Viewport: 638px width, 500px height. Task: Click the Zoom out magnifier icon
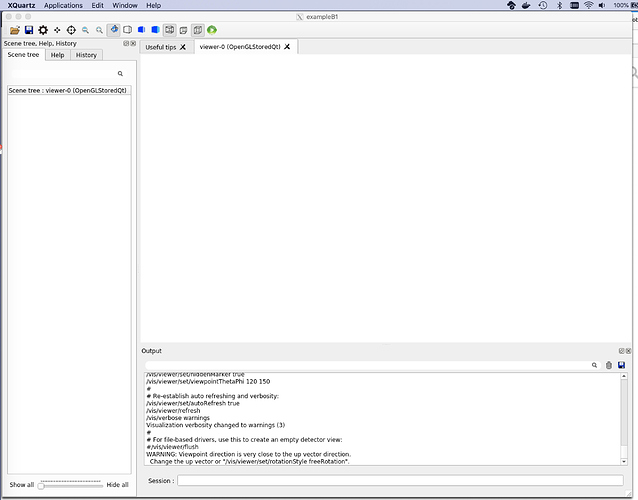point(85,30)
